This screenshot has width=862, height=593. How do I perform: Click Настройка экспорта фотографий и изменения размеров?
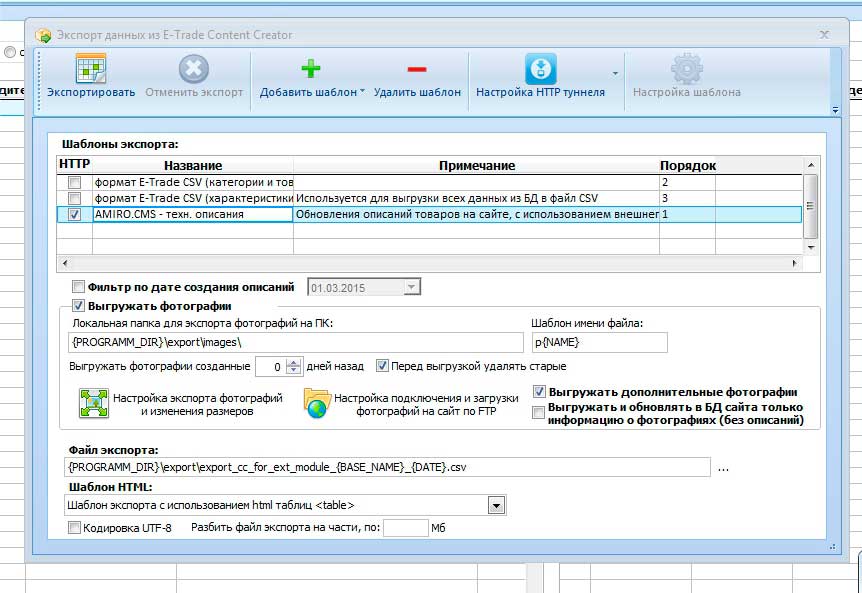click(197, 404)
